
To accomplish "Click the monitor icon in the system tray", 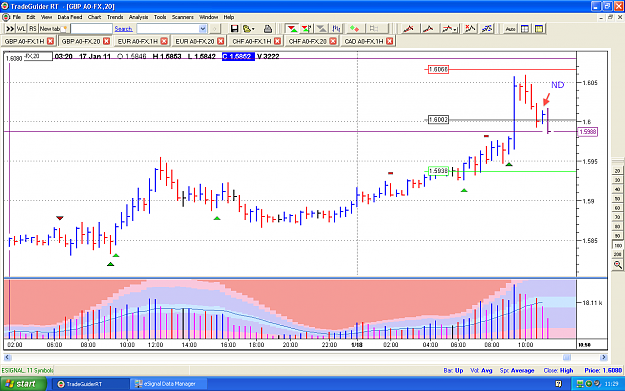I will pos(580,384).
